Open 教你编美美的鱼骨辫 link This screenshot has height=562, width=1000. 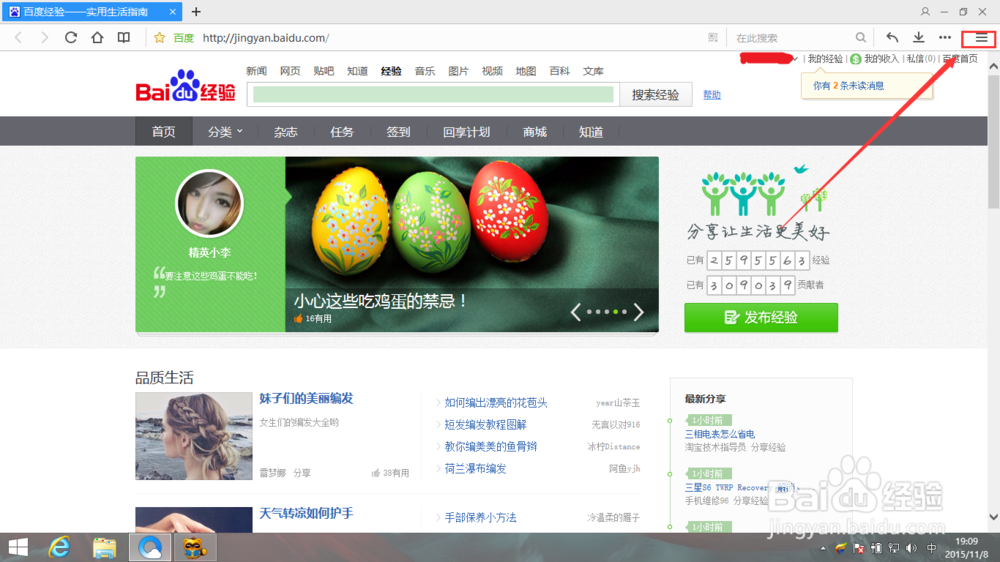[x=490, y=447]
